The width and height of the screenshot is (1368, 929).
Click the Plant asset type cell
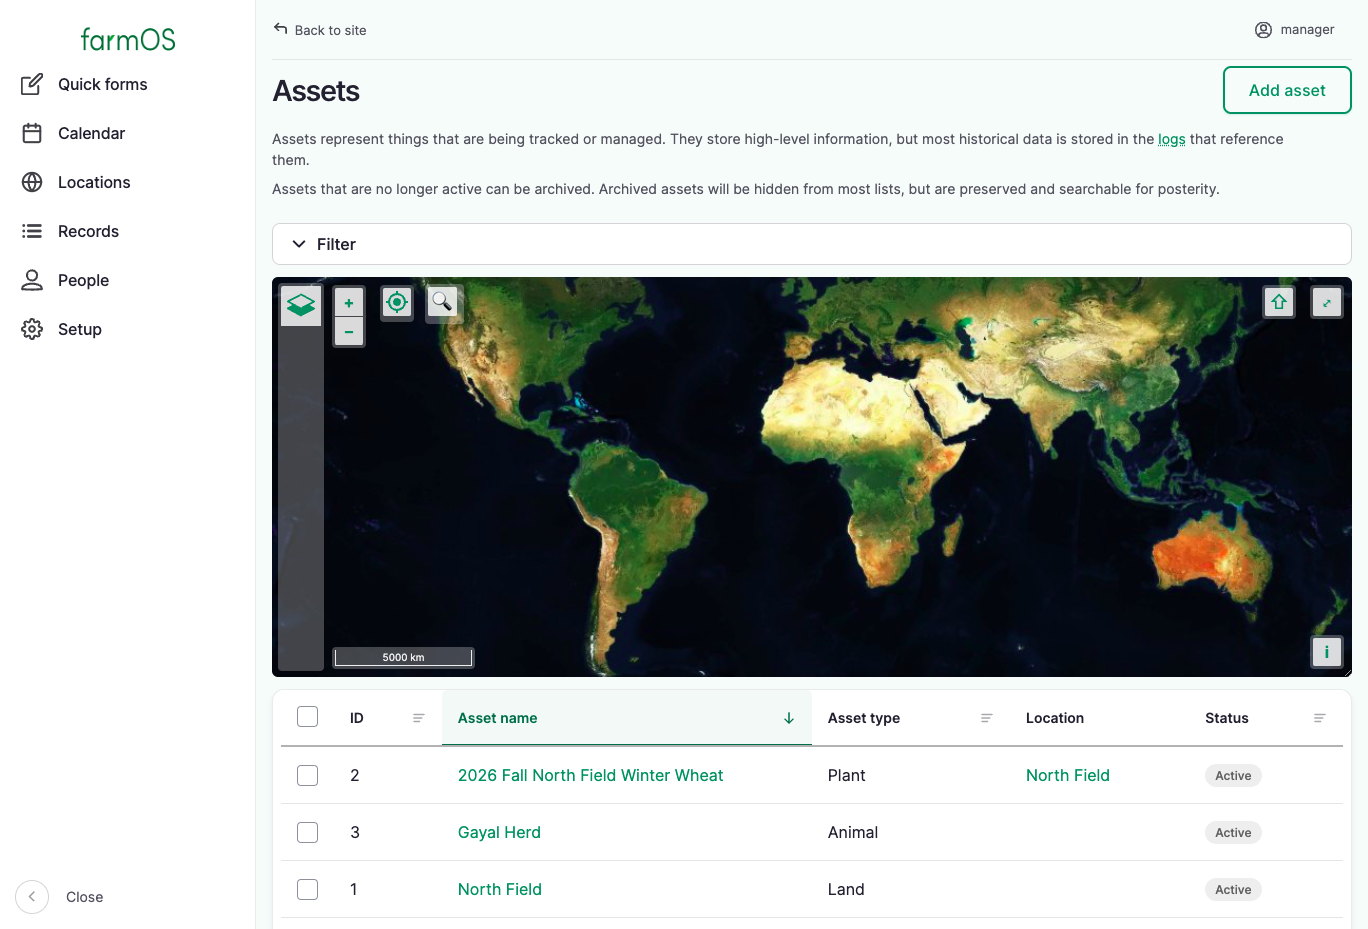click(x=847, y=775)
